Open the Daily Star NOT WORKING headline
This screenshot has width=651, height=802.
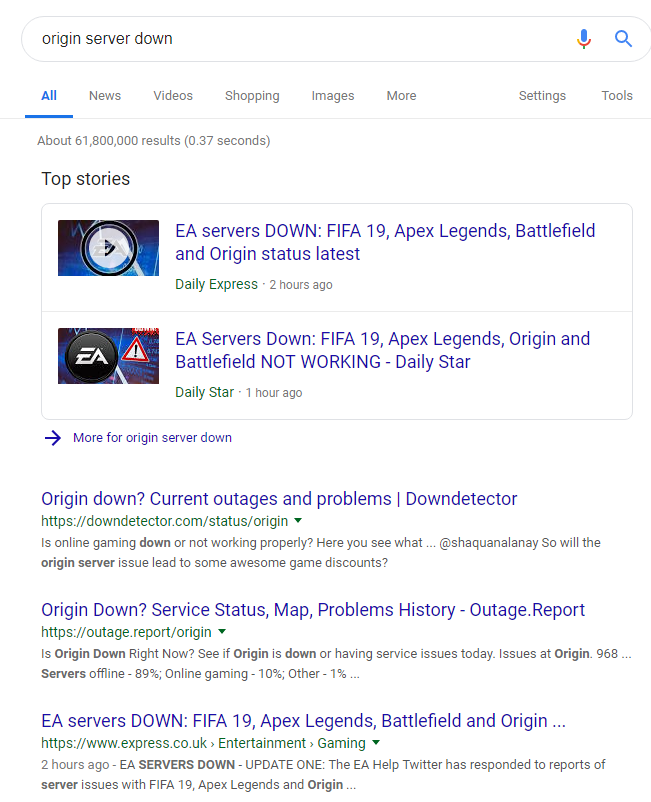tap(383, 350)
